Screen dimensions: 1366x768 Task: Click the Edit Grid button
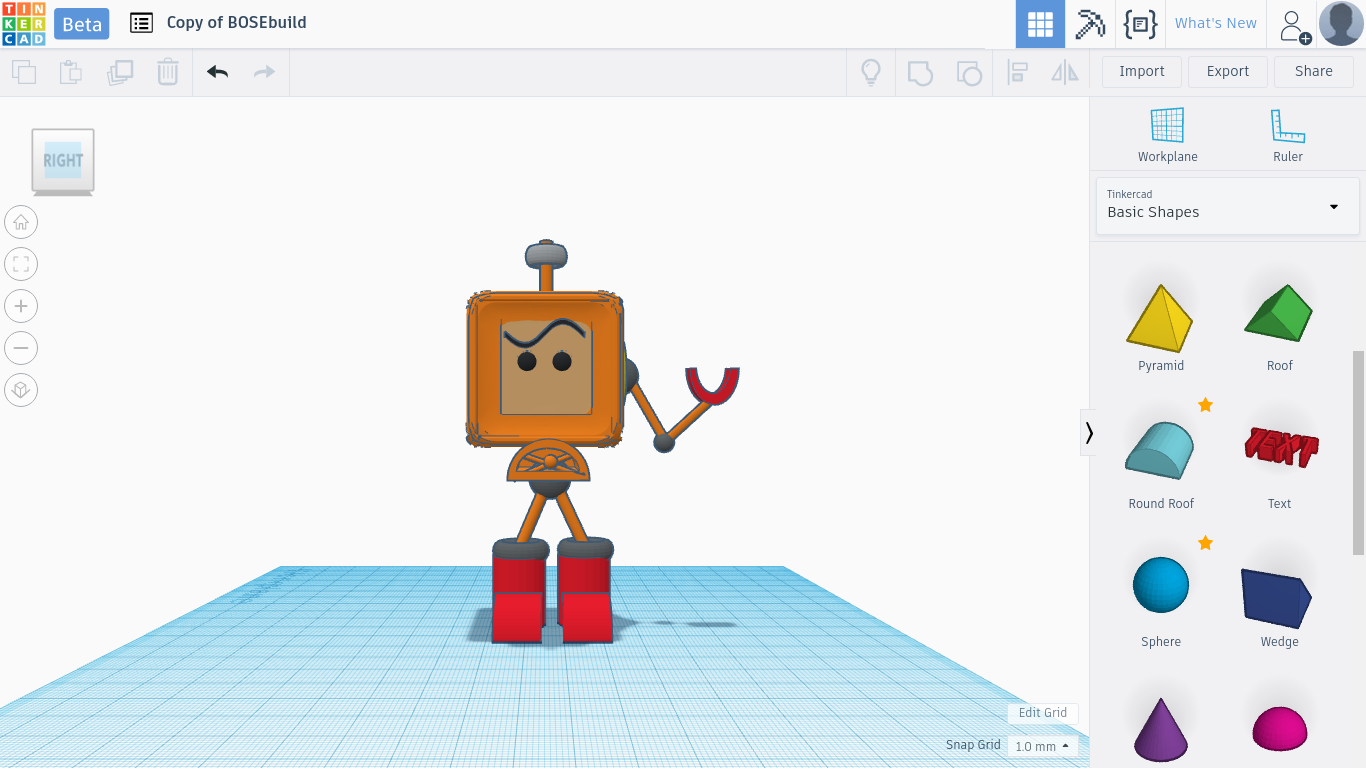(x=1042, y=713)
